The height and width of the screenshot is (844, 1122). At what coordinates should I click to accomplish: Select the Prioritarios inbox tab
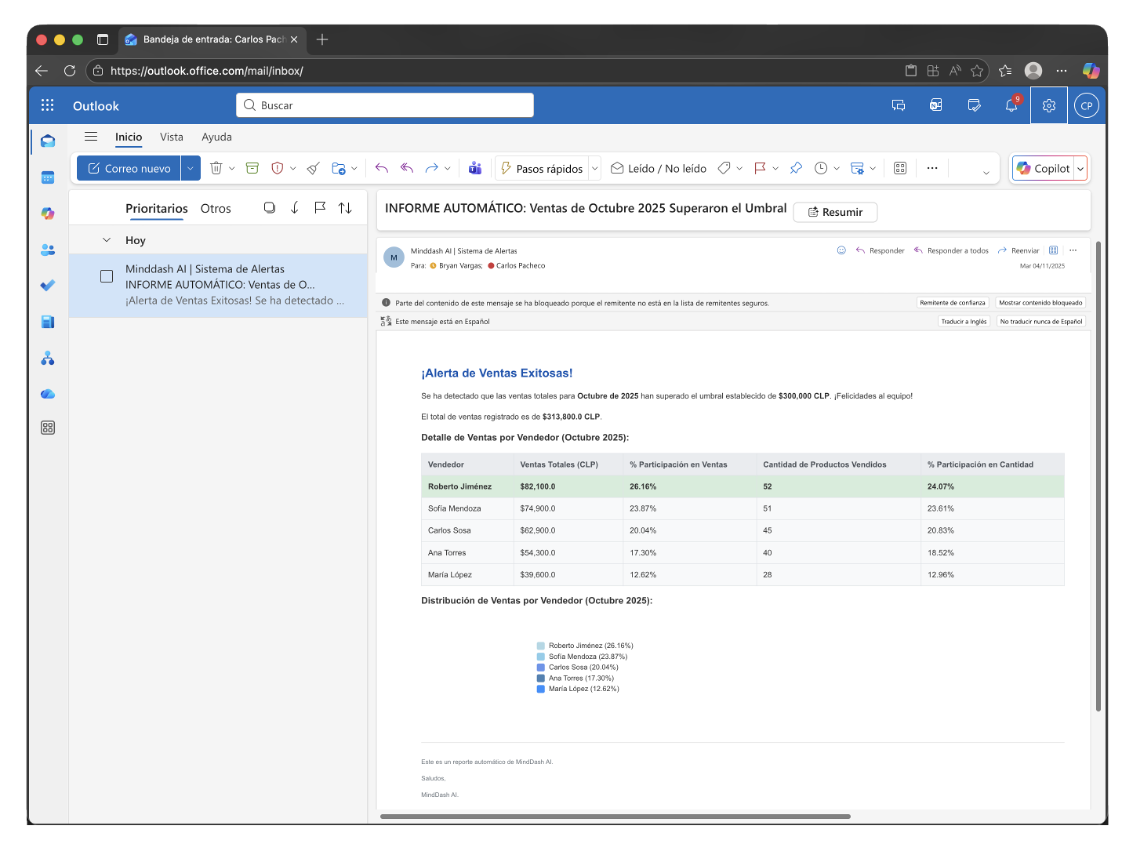pos(156,208)
